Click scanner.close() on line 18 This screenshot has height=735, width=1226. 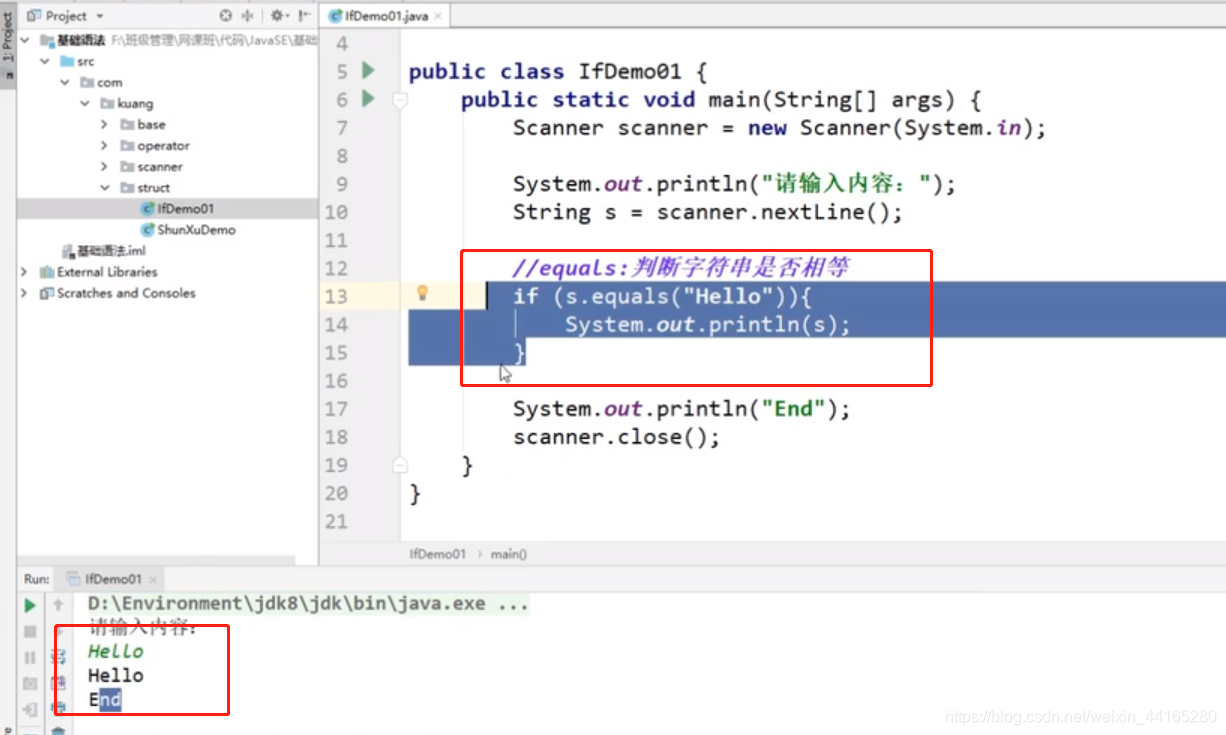point(616,437)
